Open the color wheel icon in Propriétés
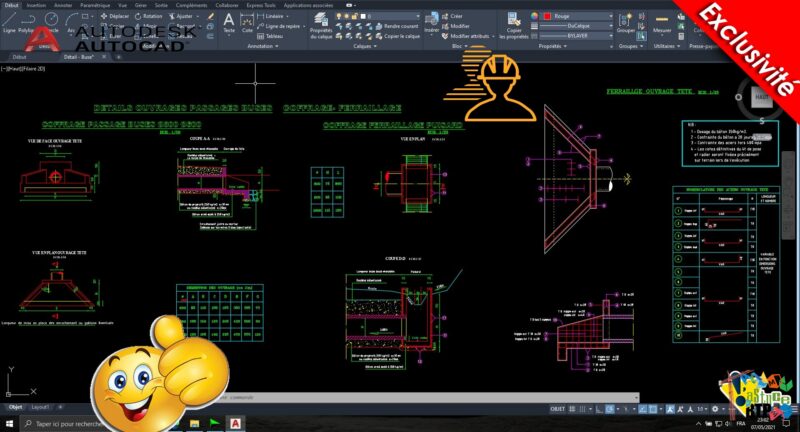800x432 pixels. click(534, 16)
